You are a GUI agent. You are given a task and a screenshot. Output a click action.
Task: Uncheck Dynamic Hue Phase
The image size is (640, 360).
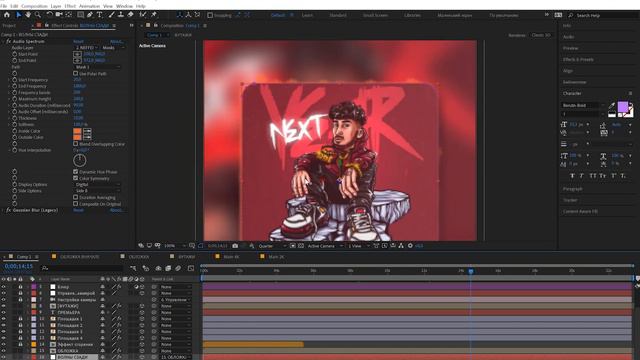[76, 172]
